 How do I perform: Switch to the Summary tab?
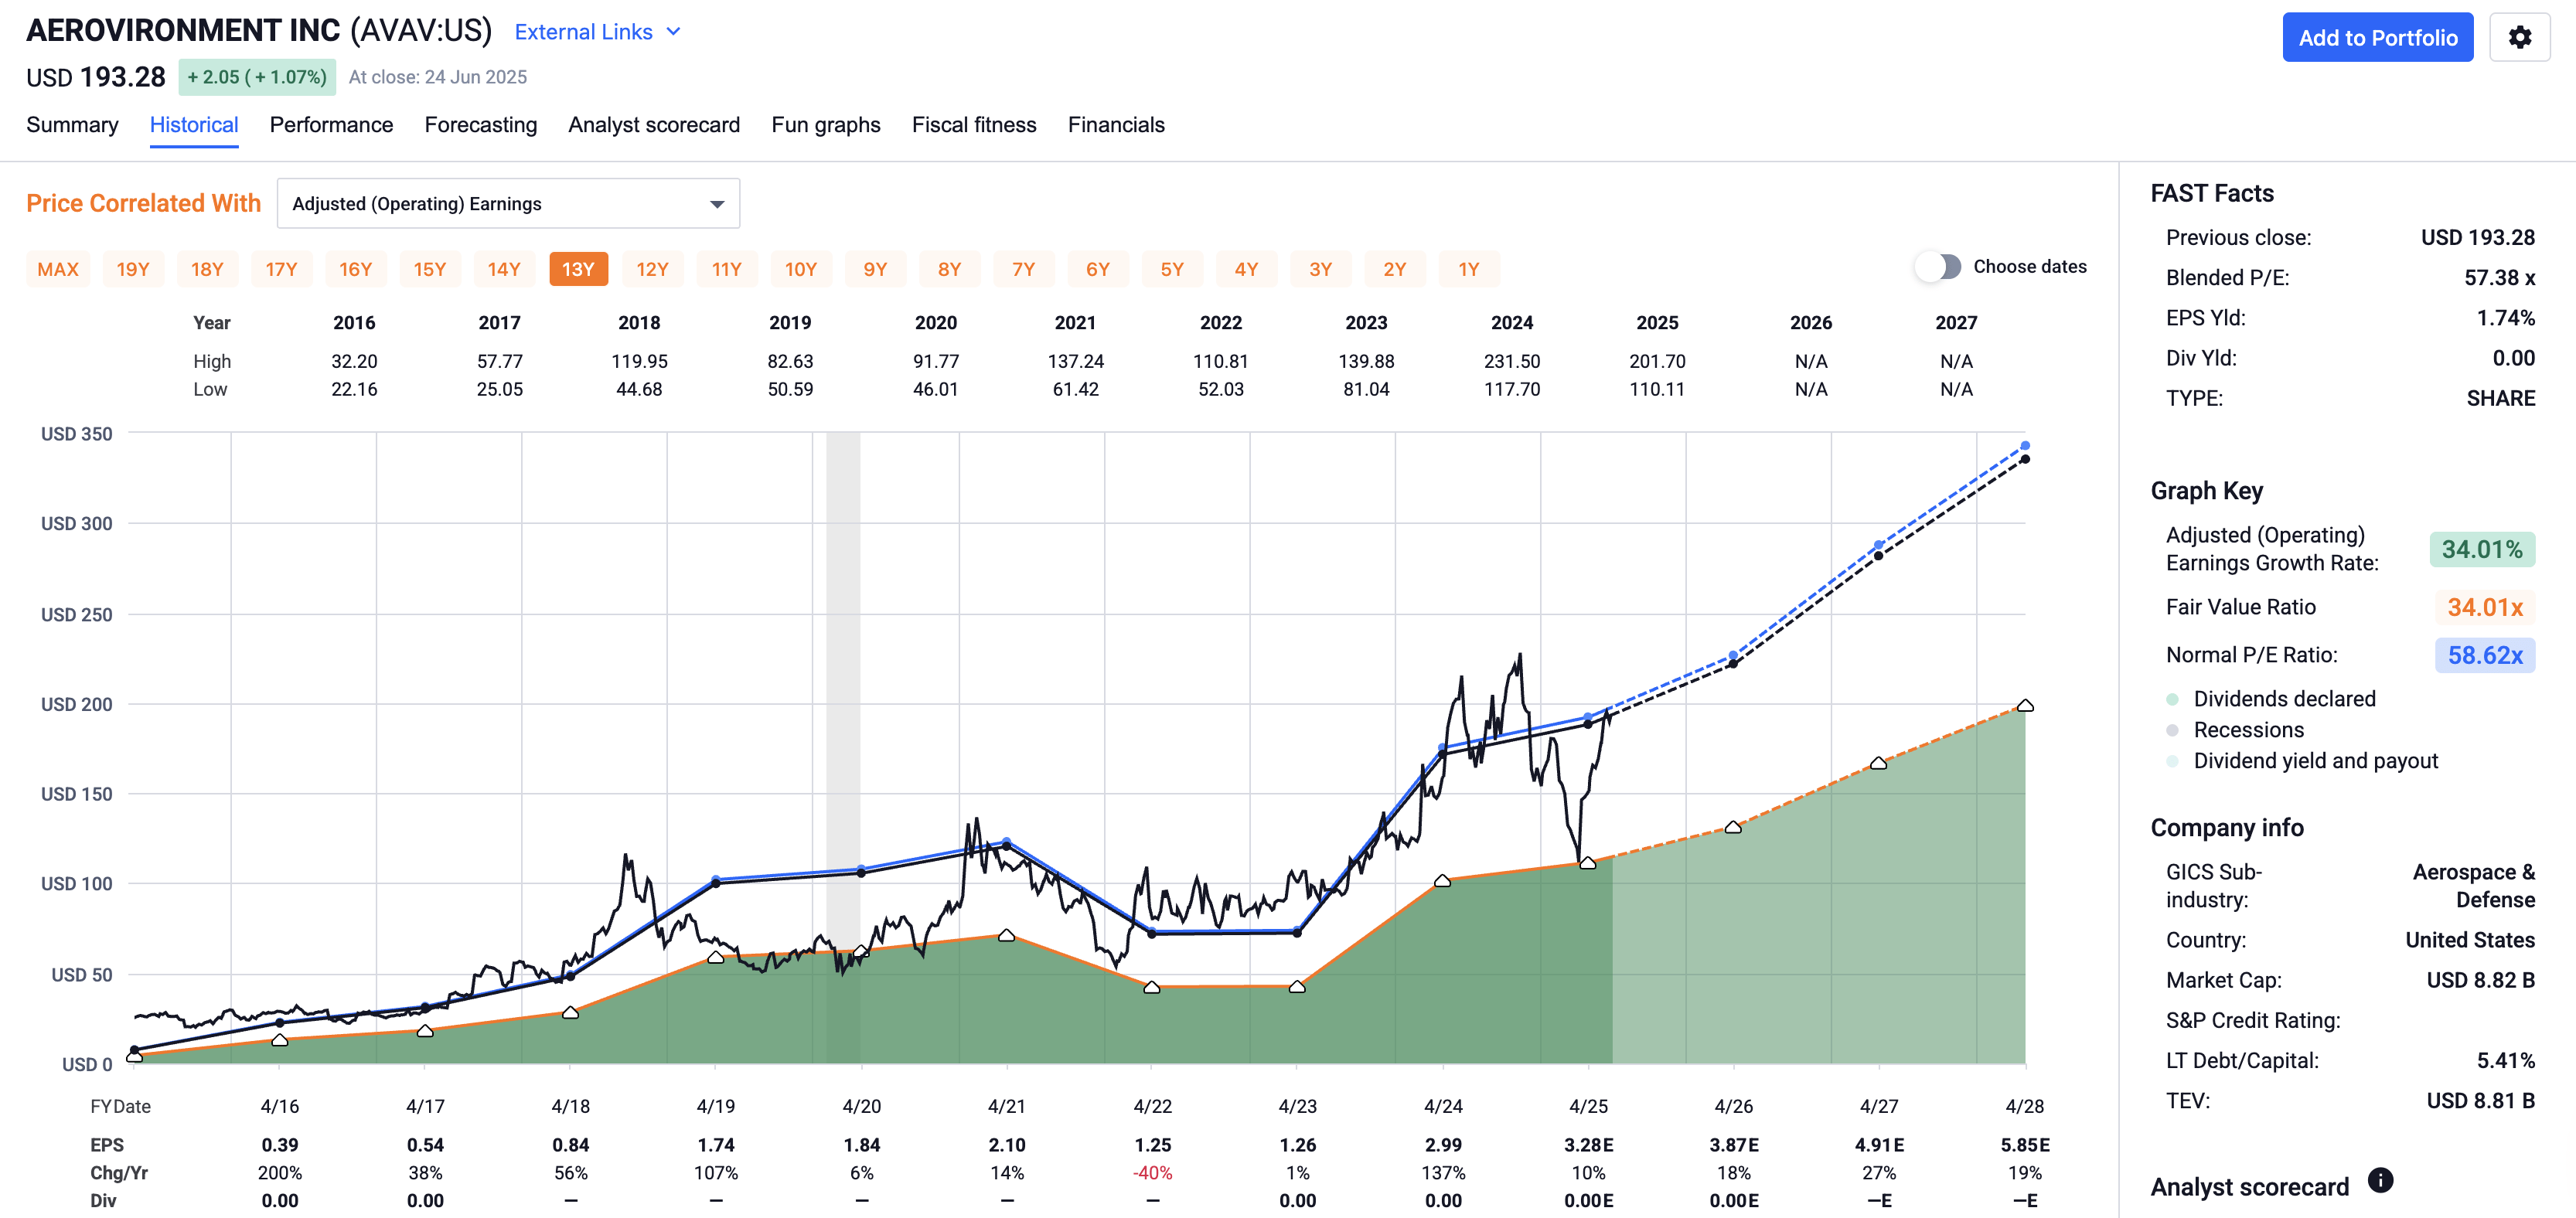[x=72, y=125]
